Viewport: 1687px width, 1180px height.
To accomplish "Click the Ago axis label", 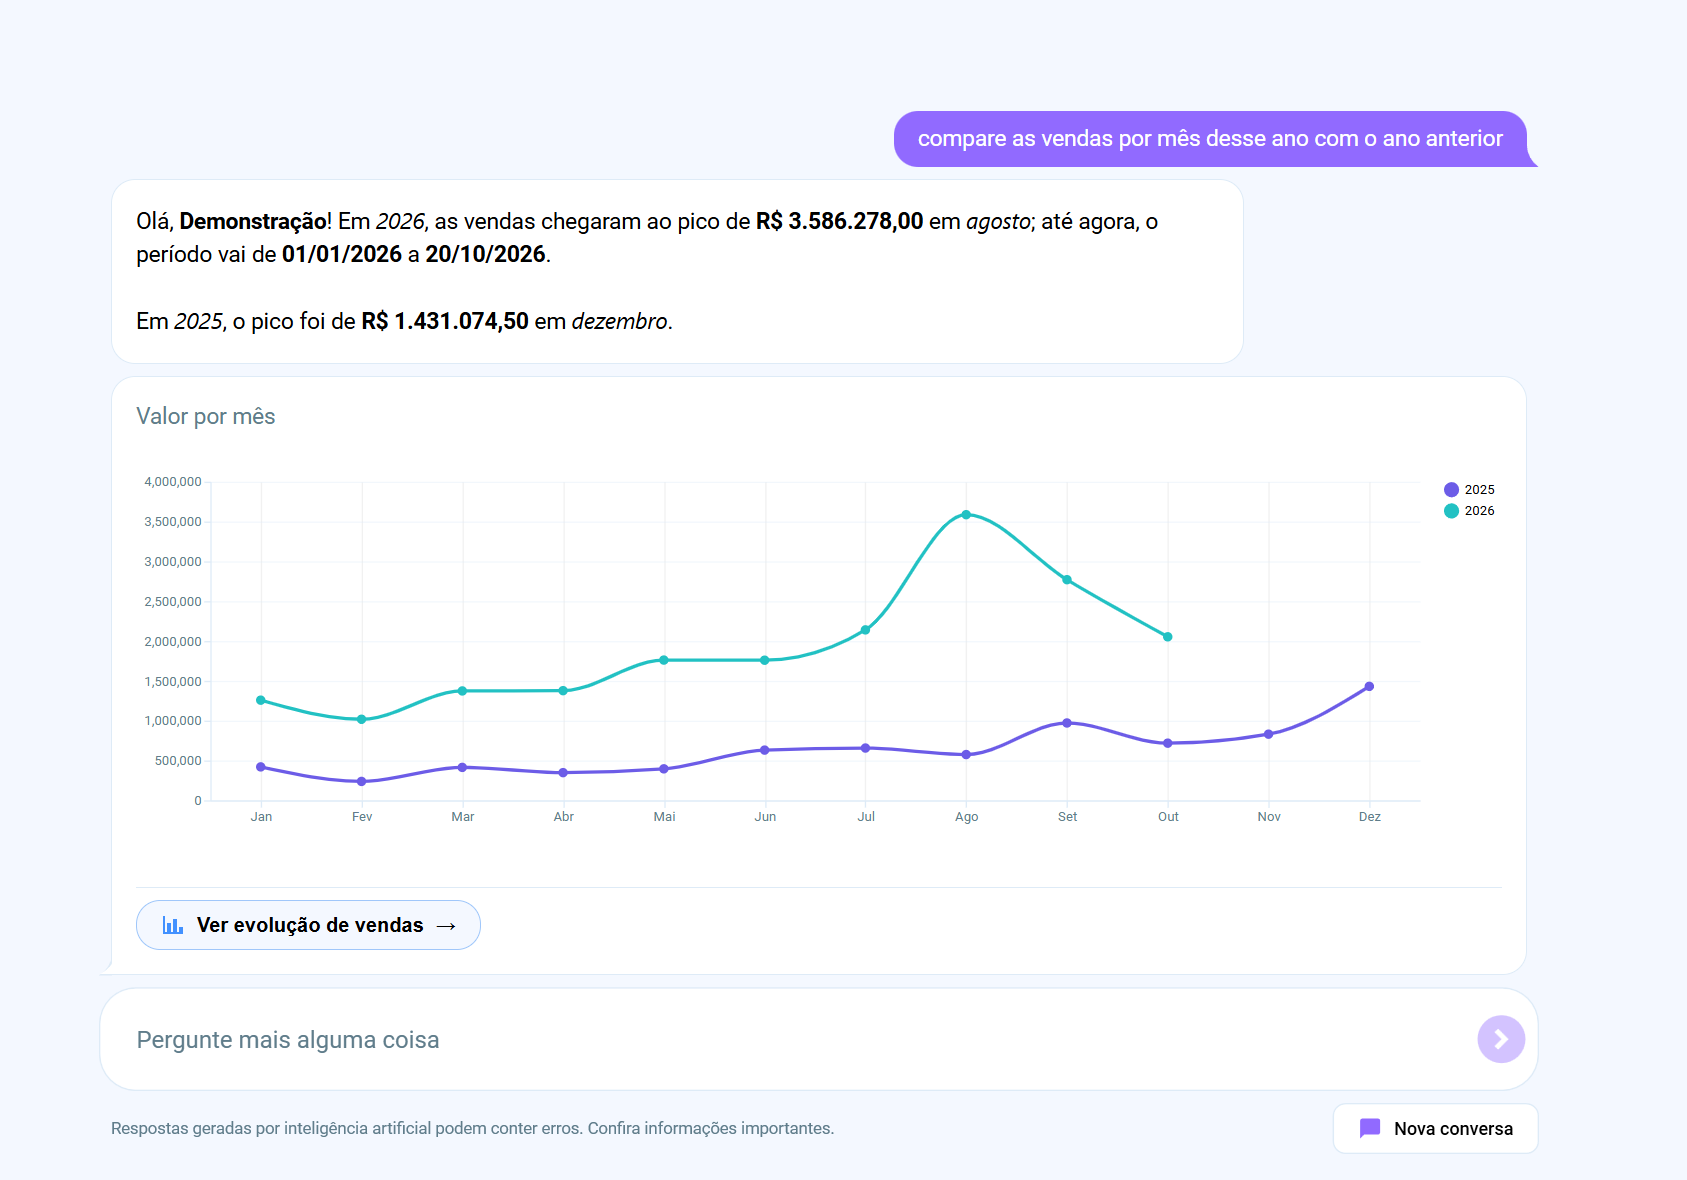I will point(966,816).
